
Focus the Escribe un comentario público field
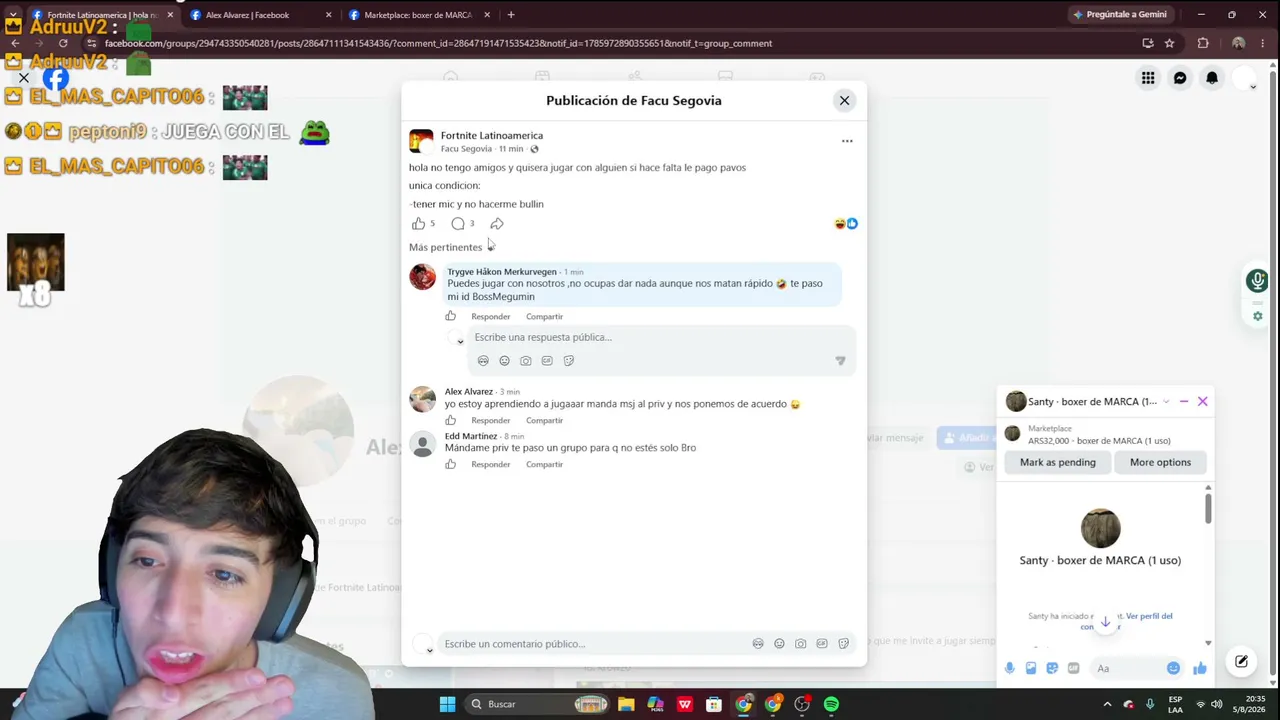(x=592, y=644)
